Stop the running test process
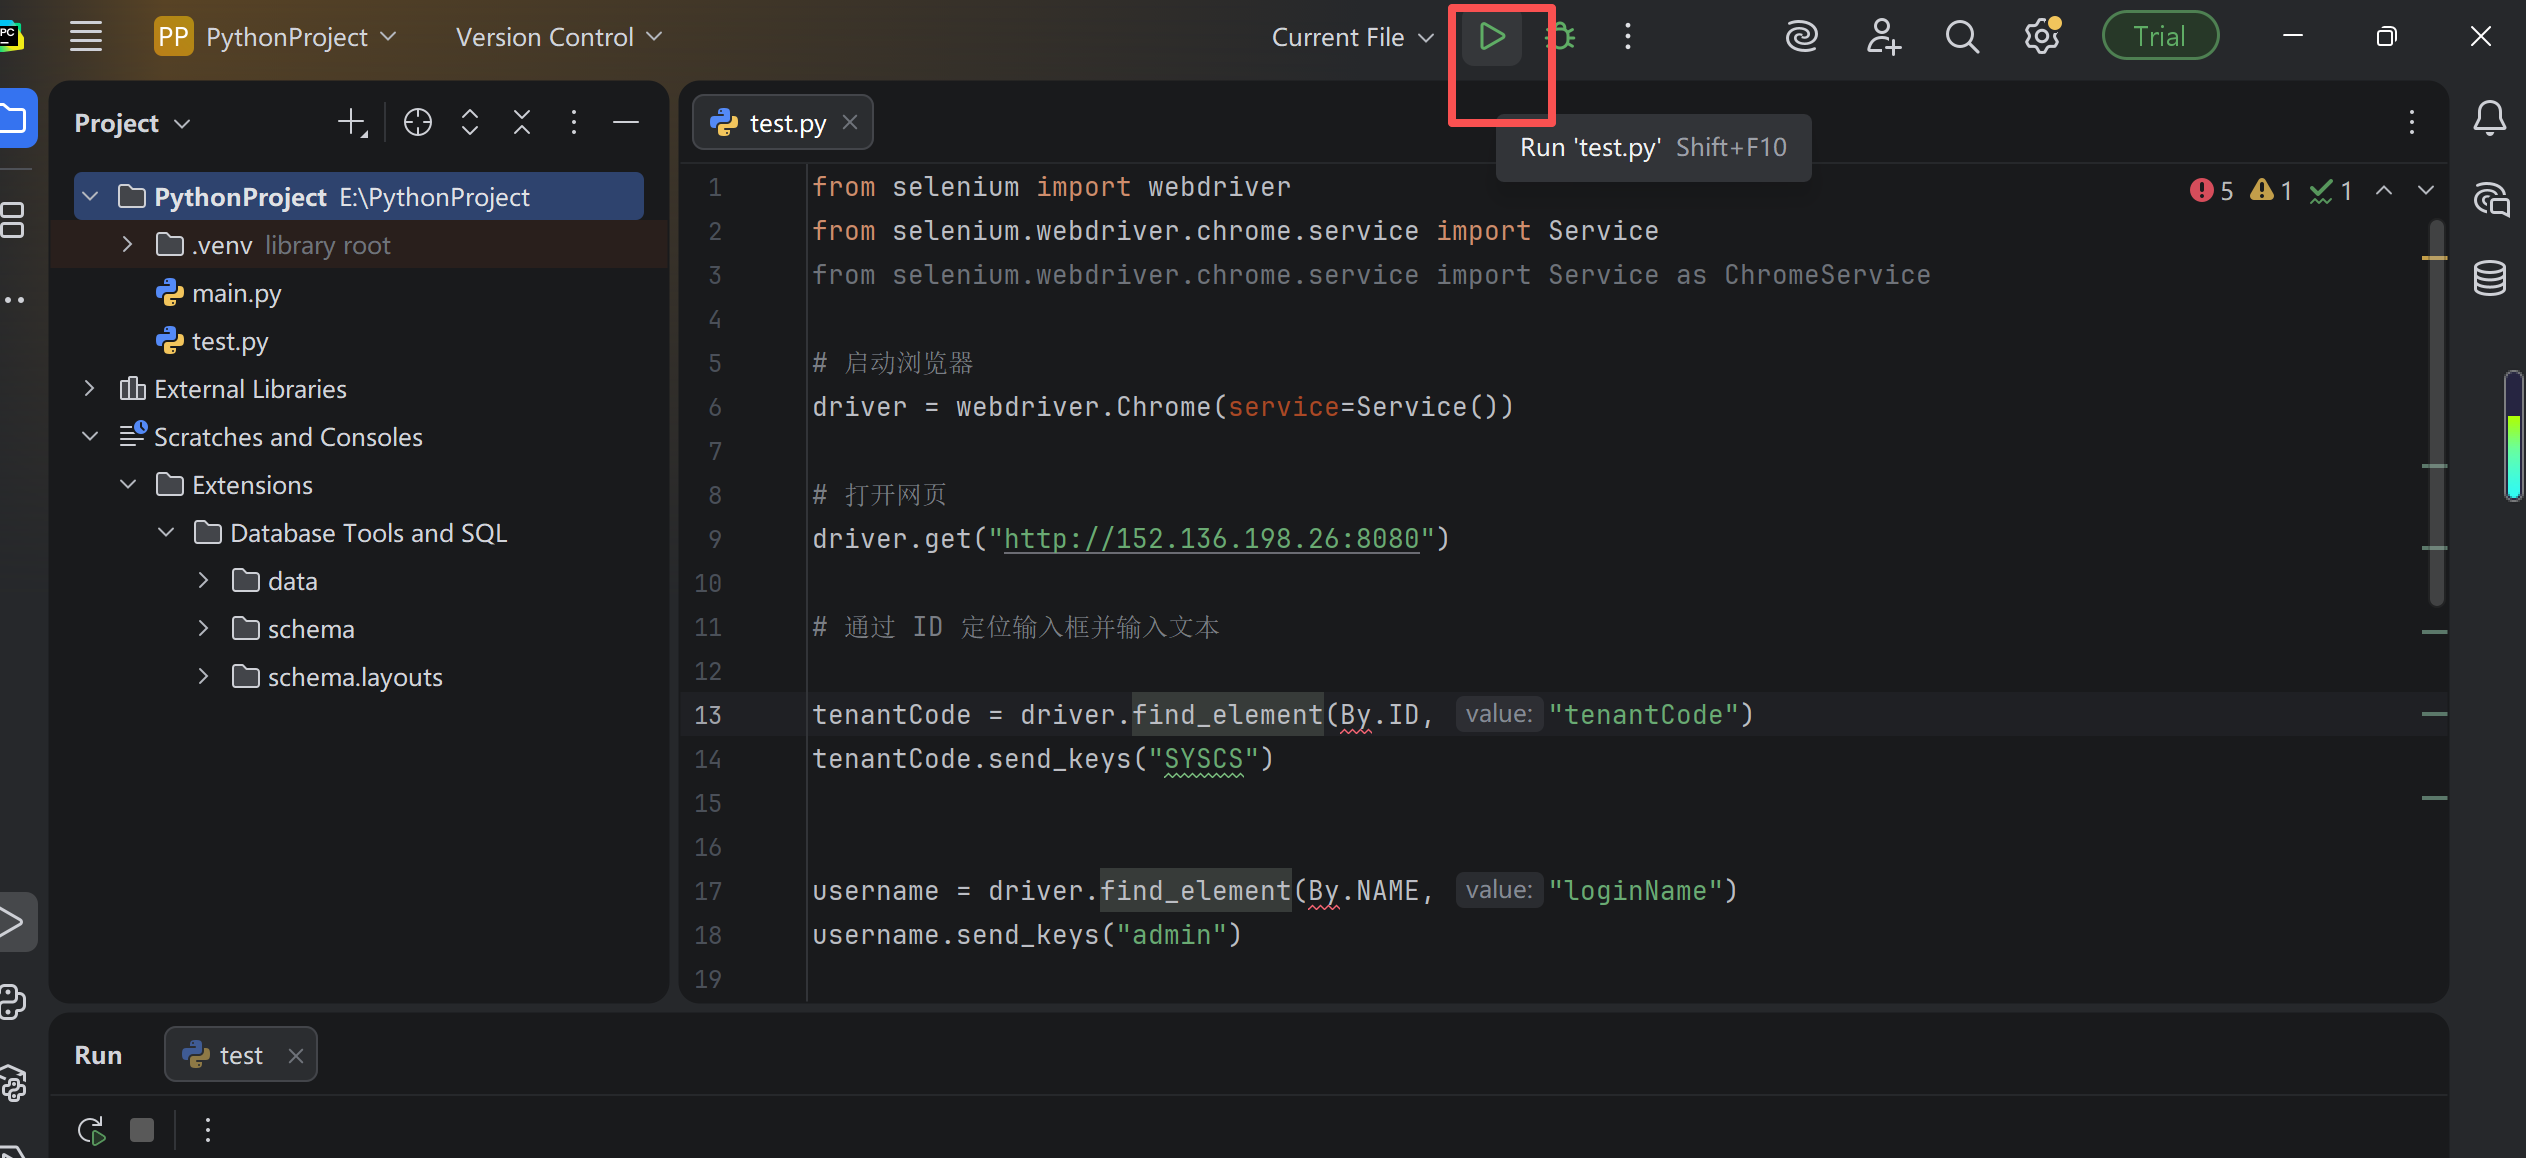Viewport: 2526px width, 1158px height. [142, 1130]
